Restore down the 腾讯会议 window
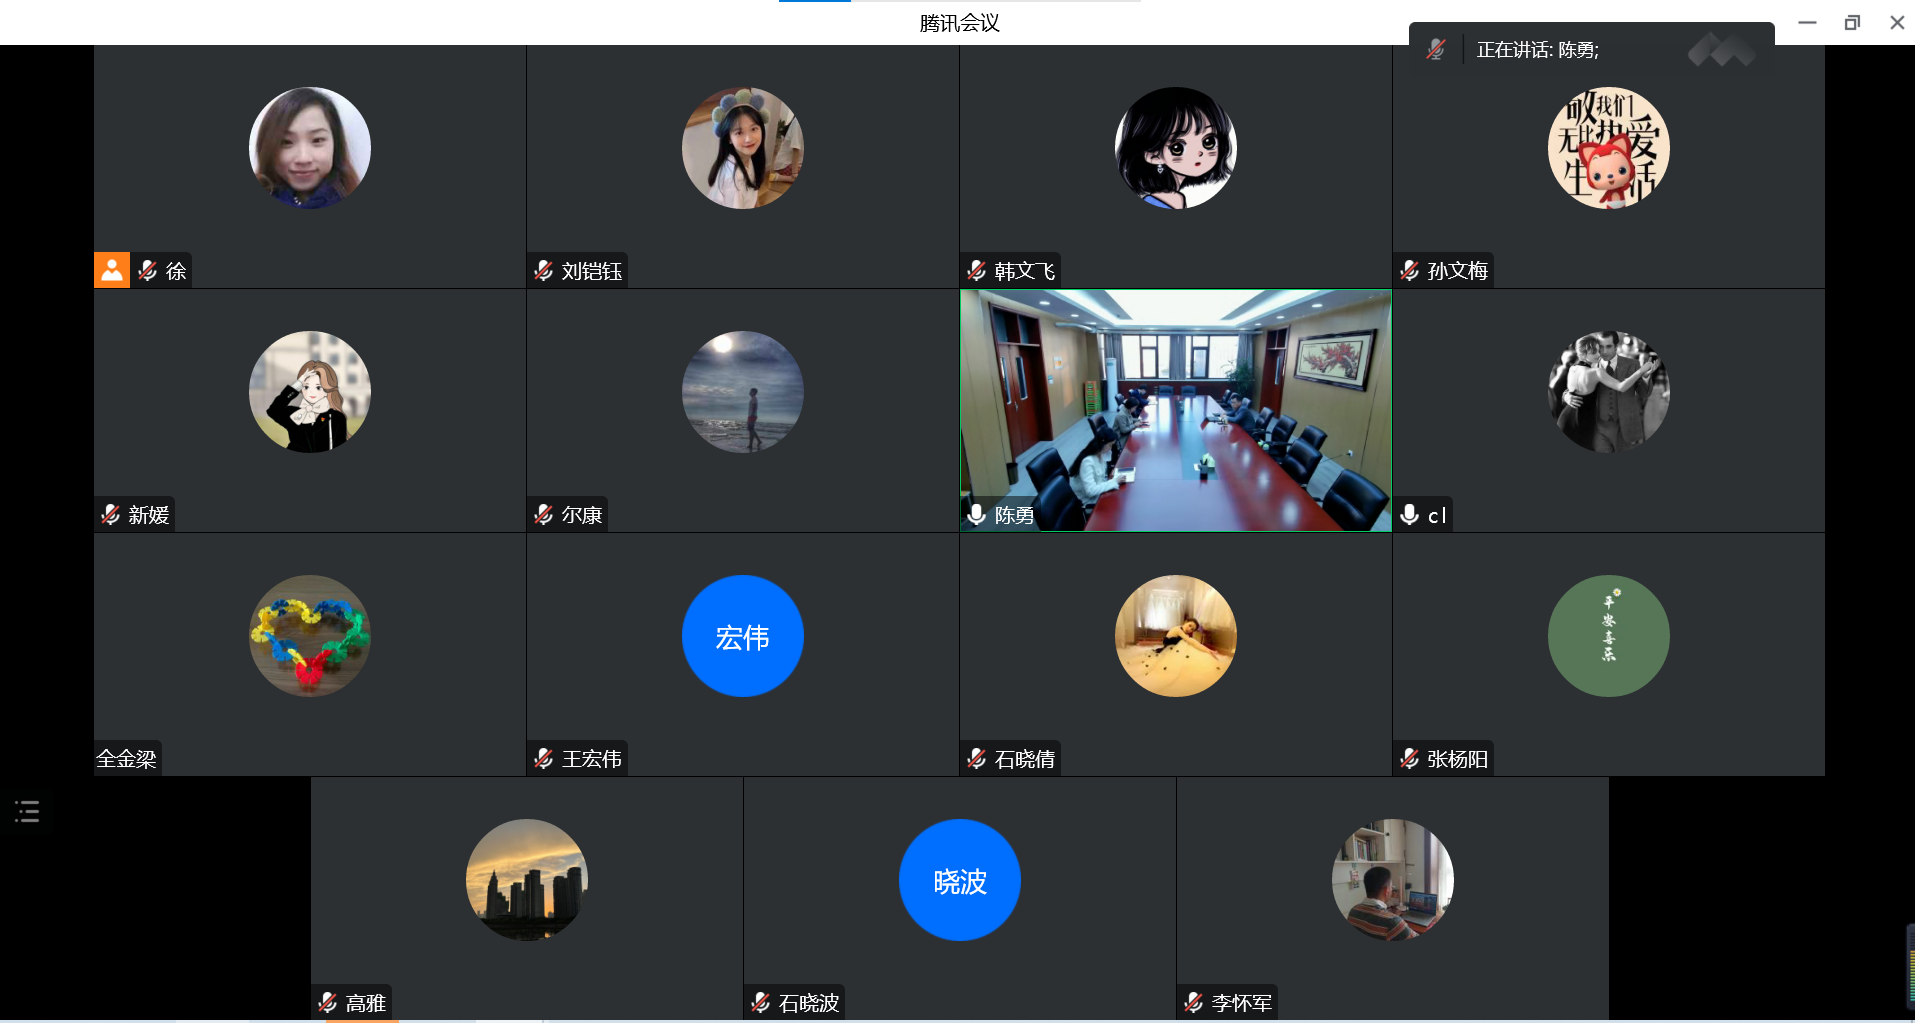 pos(1852,22)
